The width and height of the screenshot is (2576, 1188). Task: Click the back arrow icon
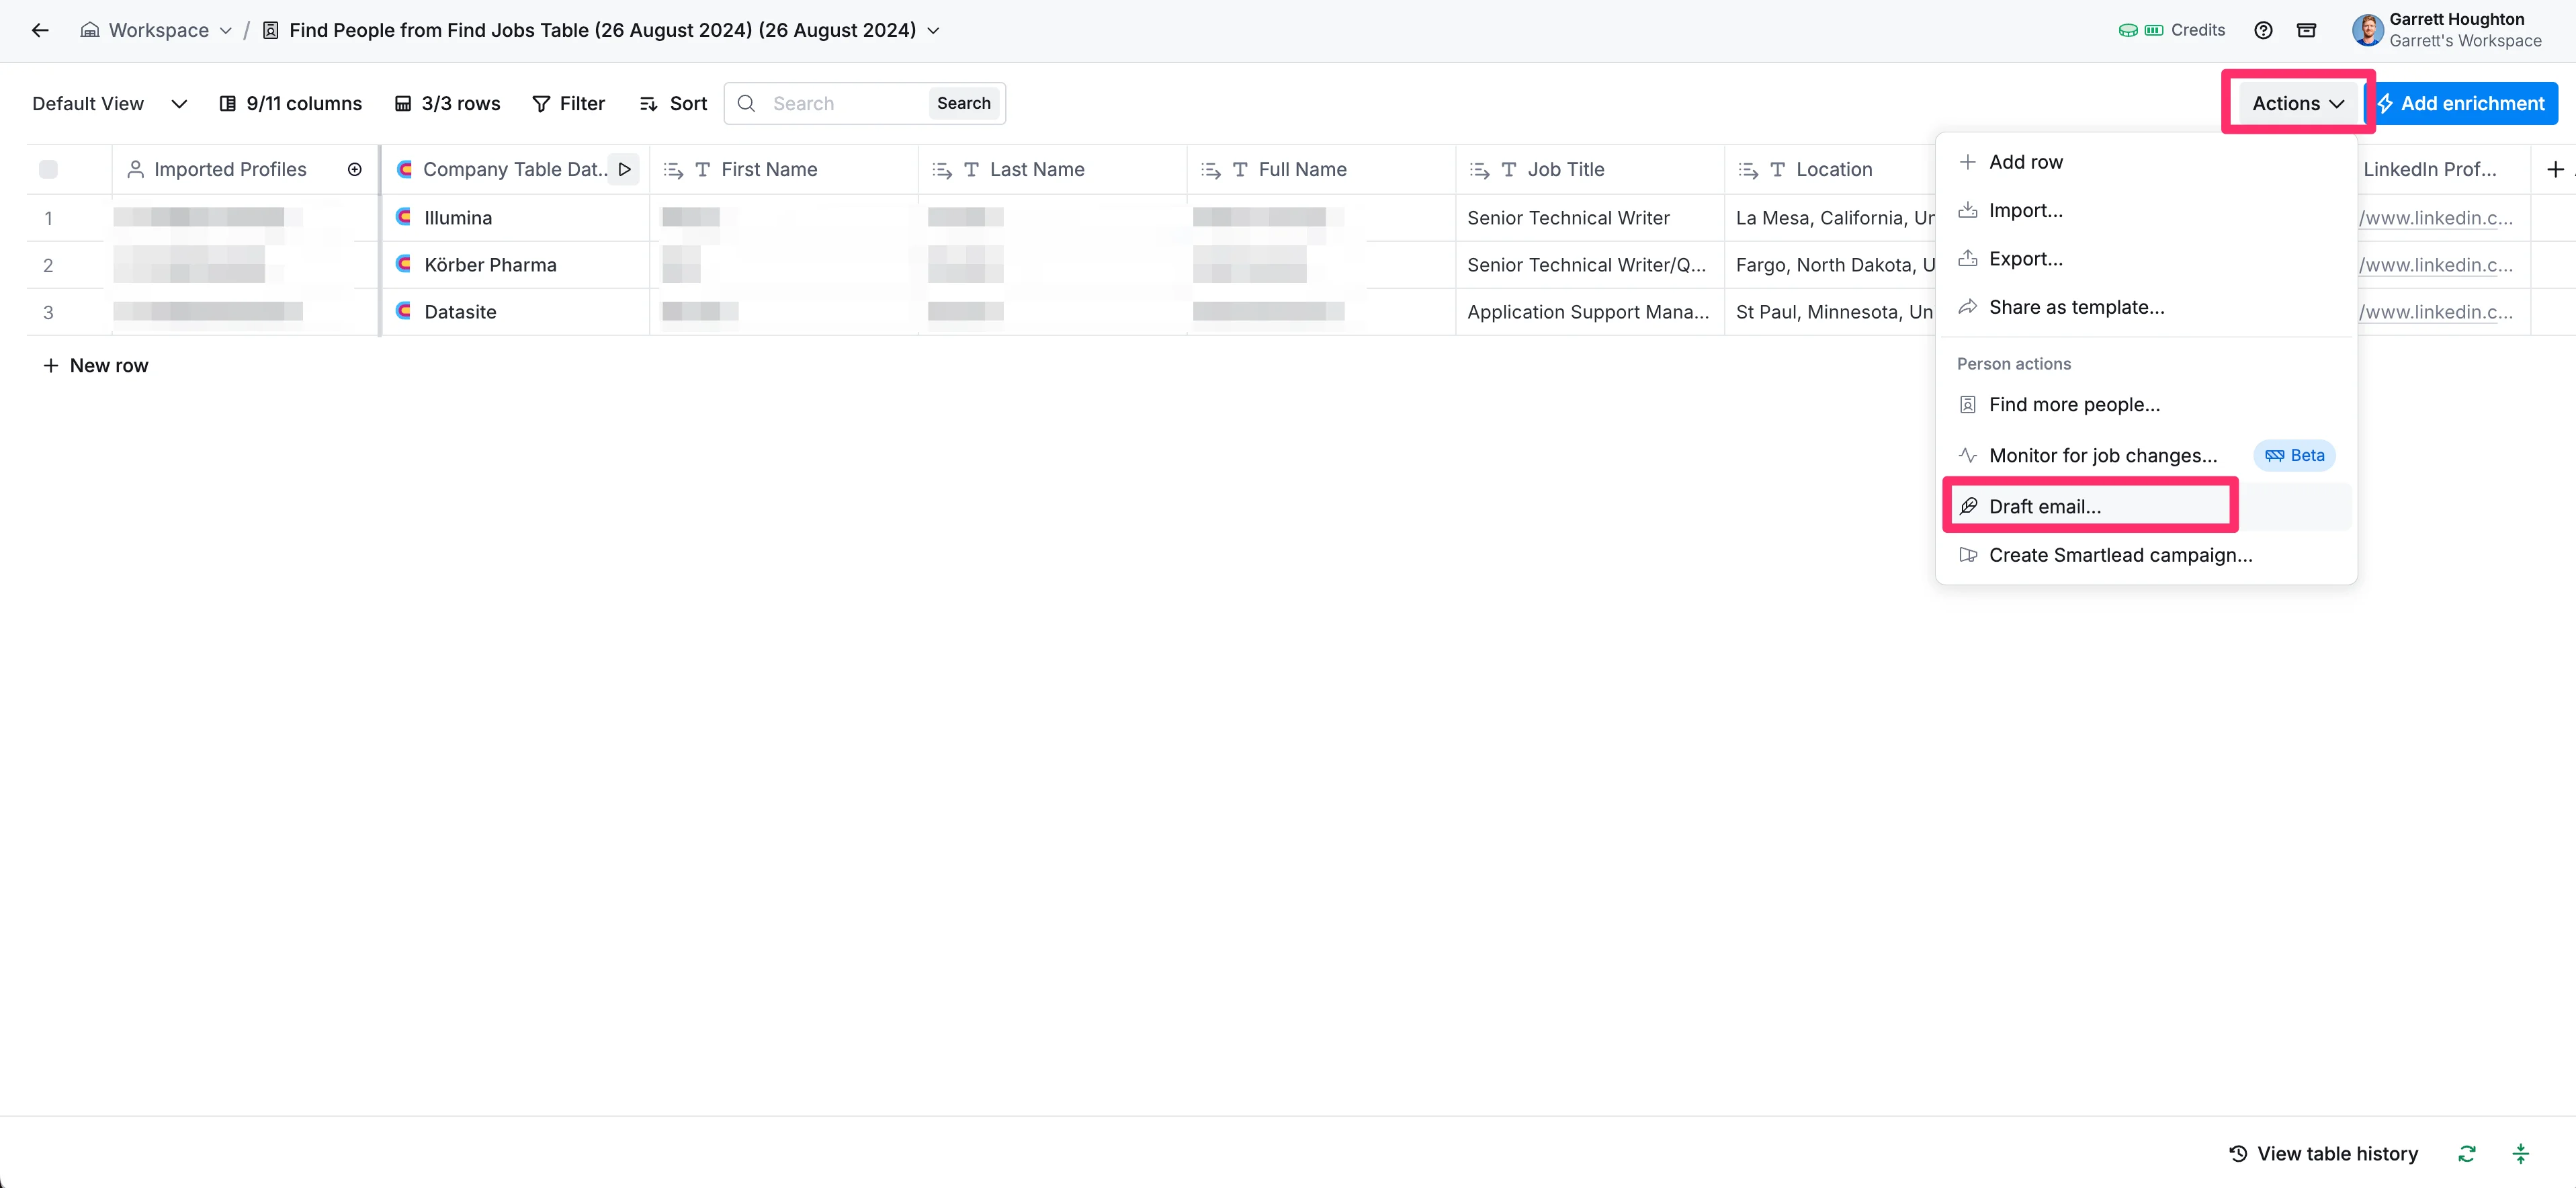point(40,30)
